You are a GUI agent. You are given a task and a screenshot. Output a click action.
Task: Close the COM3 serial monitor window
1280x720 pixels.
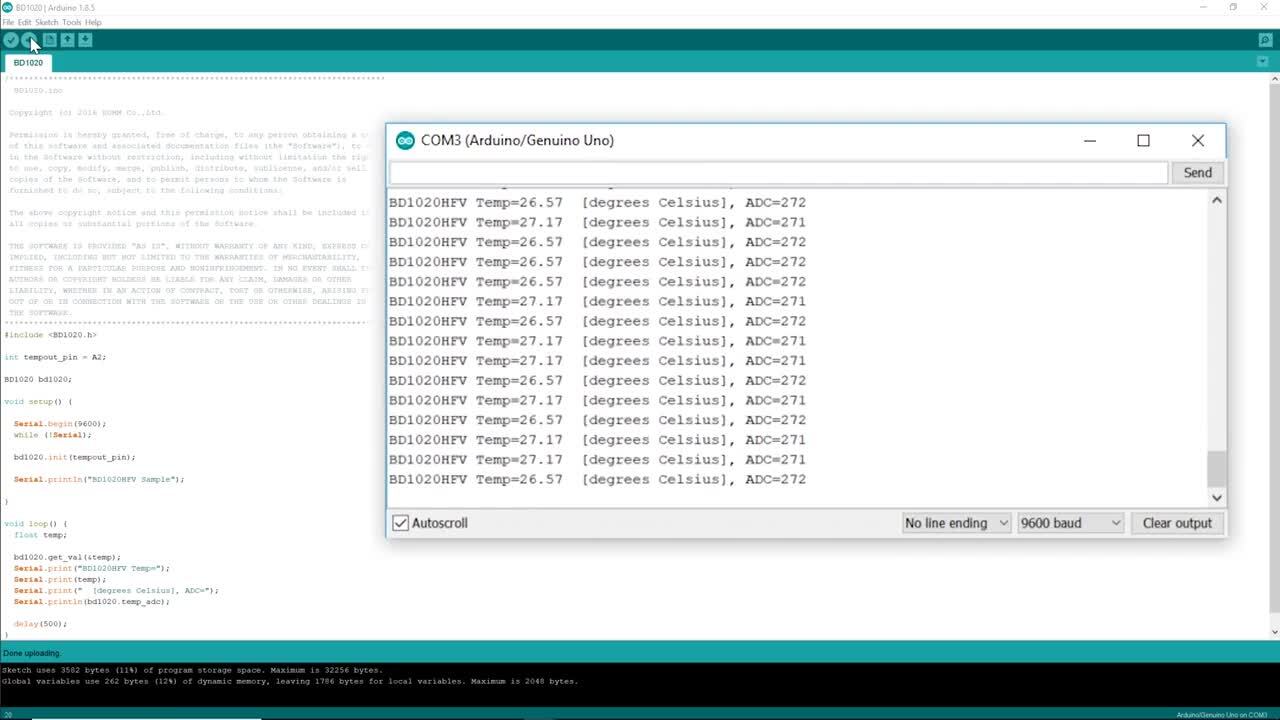(1198, 140)
